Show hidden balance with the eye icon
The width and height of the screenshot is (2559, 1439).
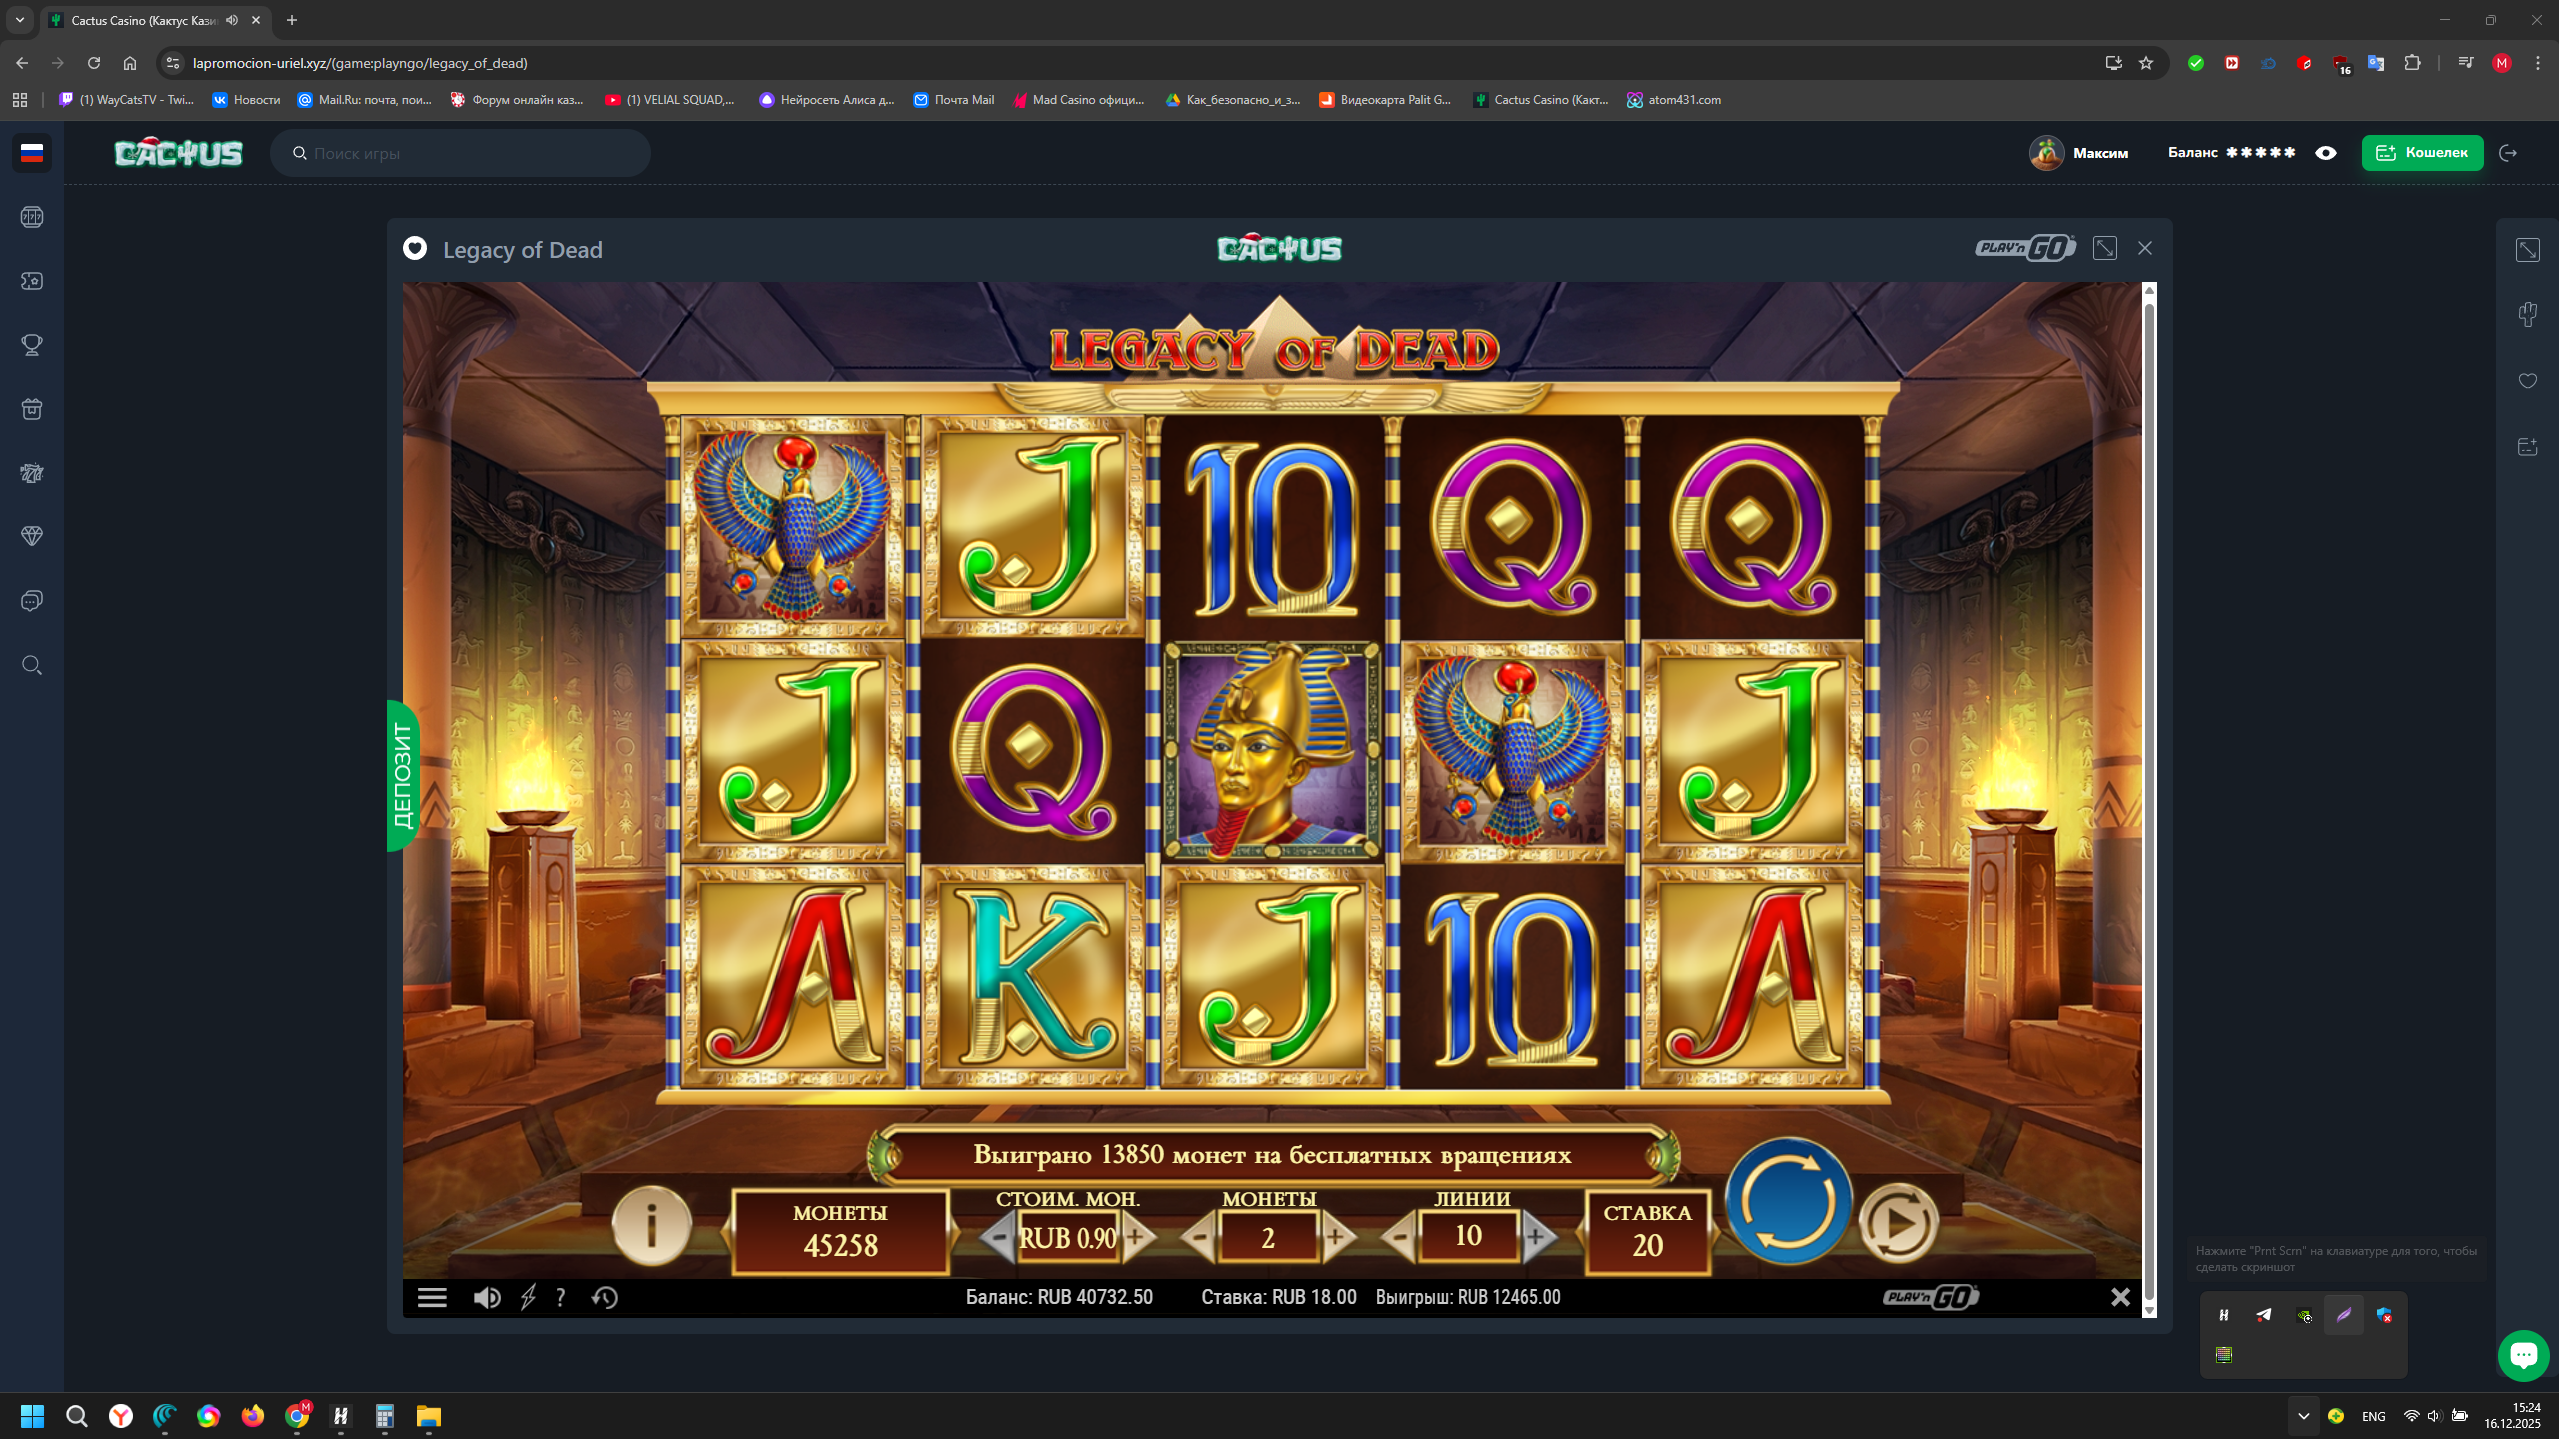coord(2325,153)
